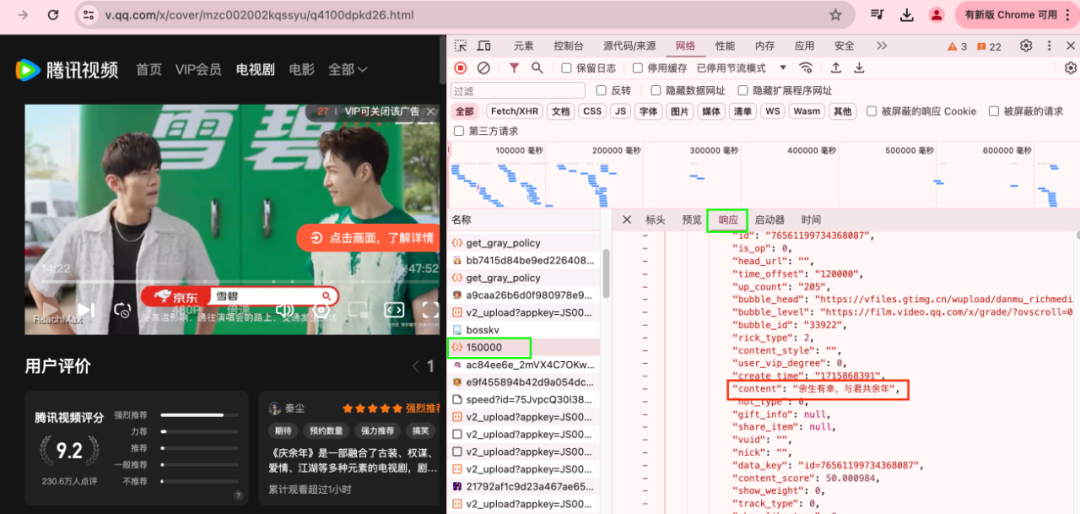Open the player volume icon
This screenshot has width=1080, height=514.
pyautogui.click(x=284, y=310)
